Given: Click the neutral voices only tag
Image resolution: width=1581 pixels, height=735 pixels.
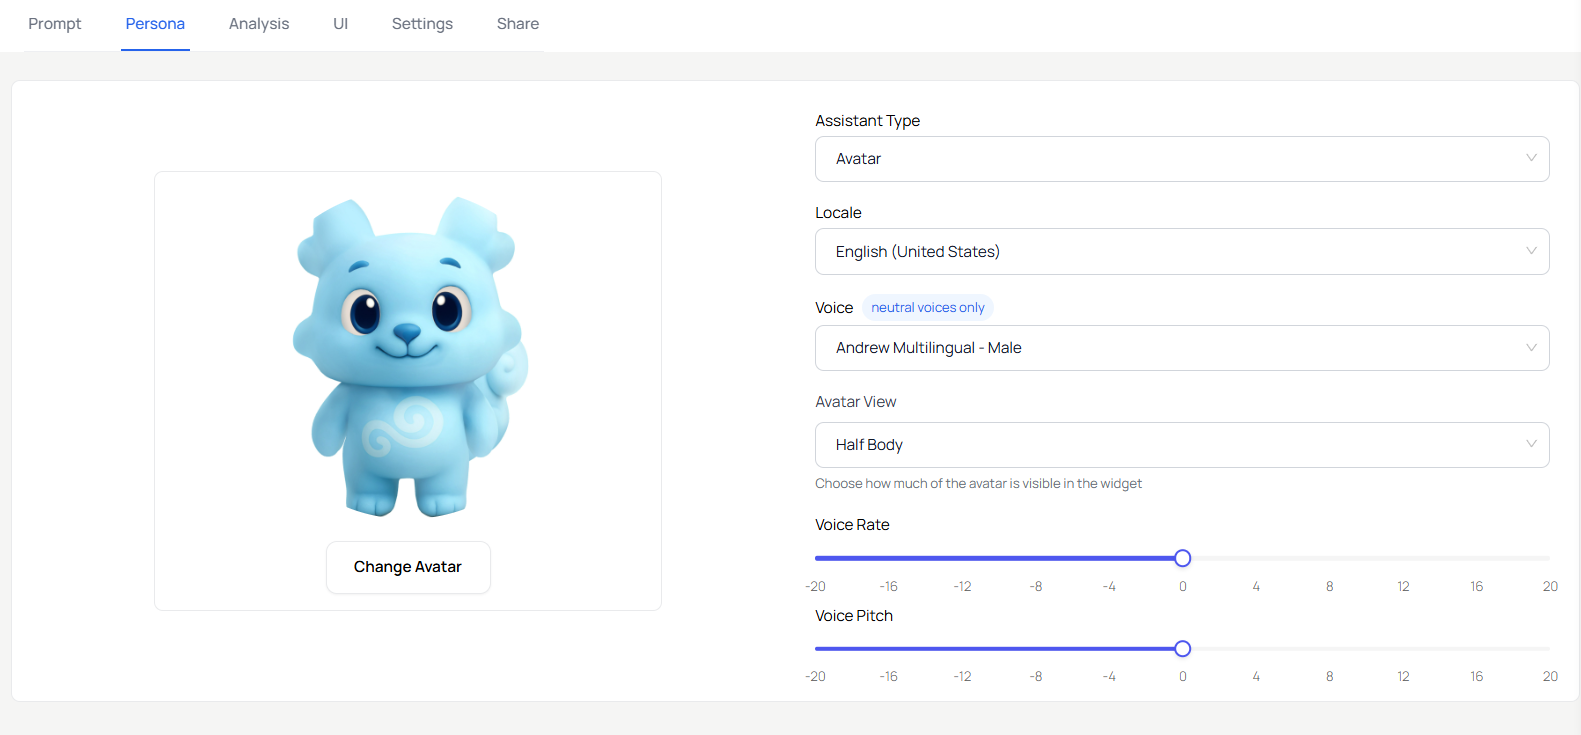Looking at the screenshot, I should click(927, 308).
